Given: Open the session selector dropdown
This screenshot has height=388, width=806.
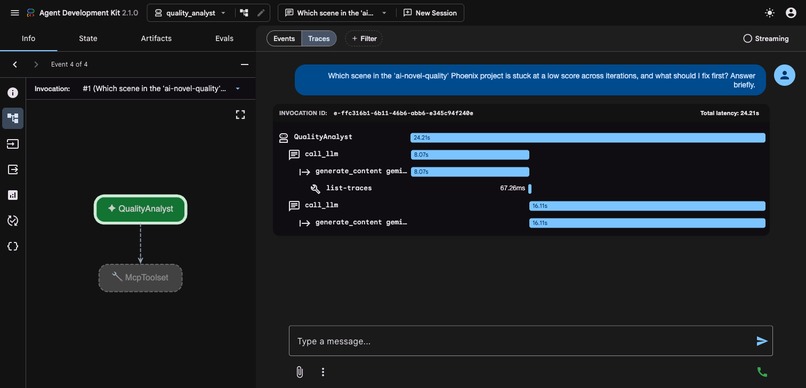Looking at the screenshot, I should 337,13.
